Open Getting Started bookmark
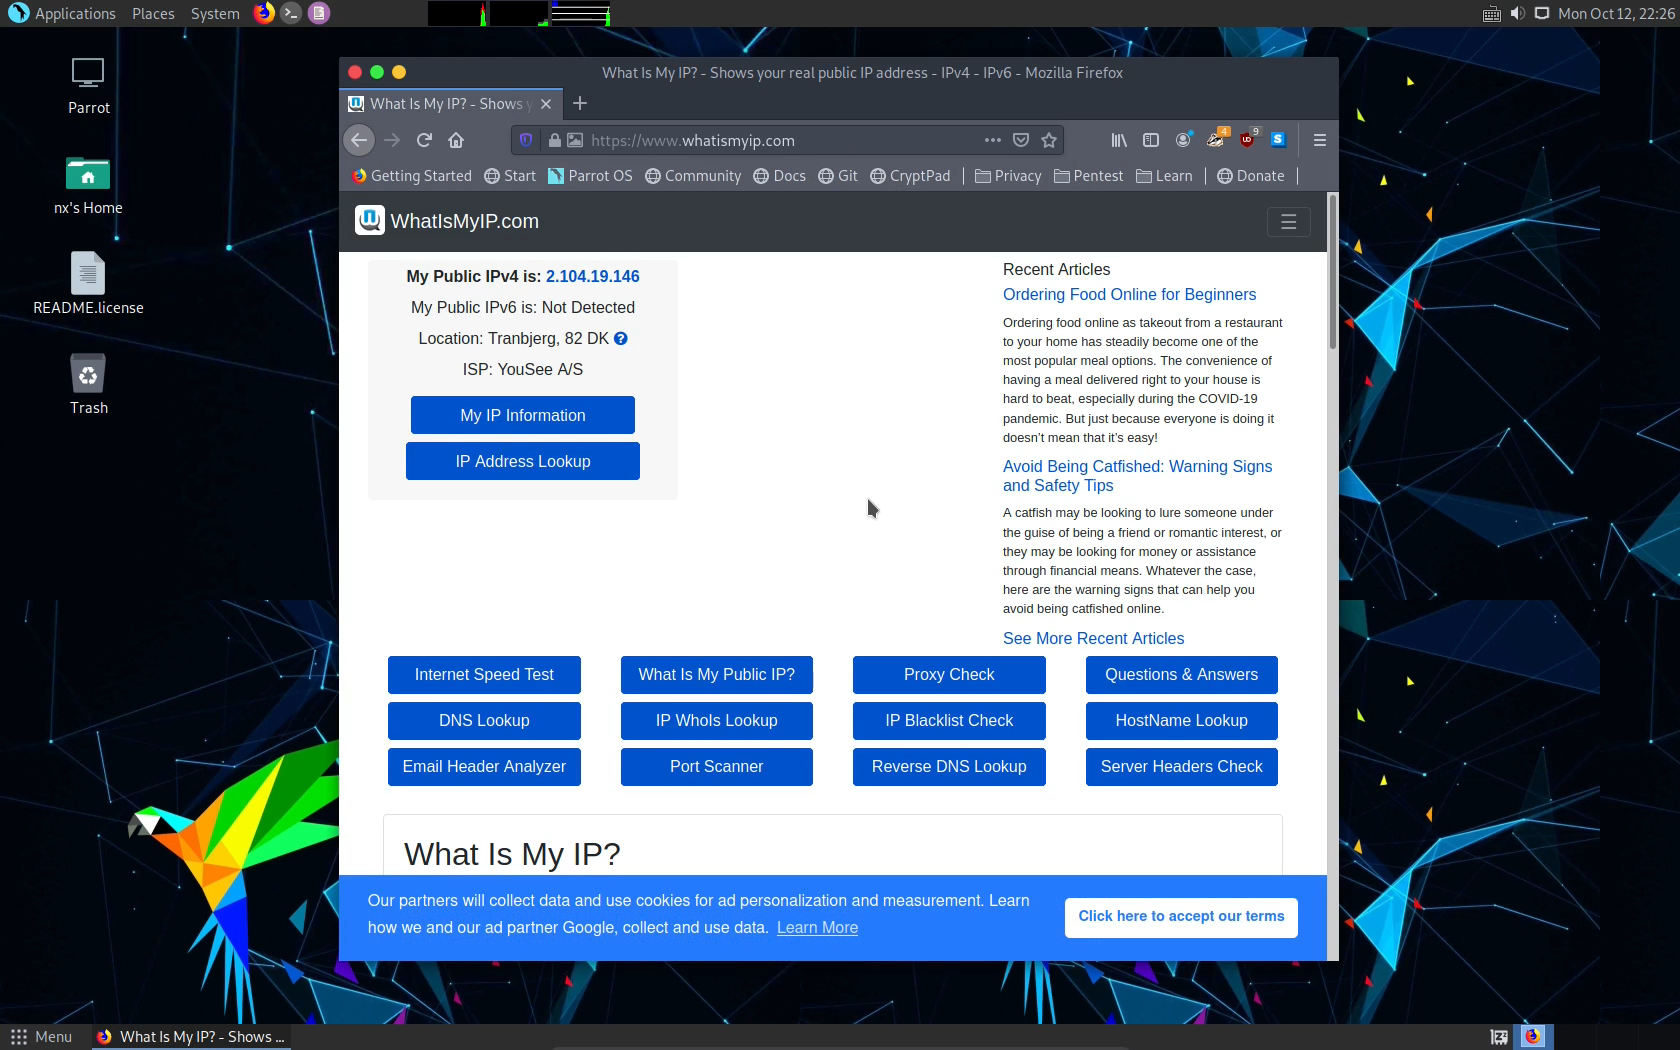This screenshot has width=1680, height=1050. 411,176
